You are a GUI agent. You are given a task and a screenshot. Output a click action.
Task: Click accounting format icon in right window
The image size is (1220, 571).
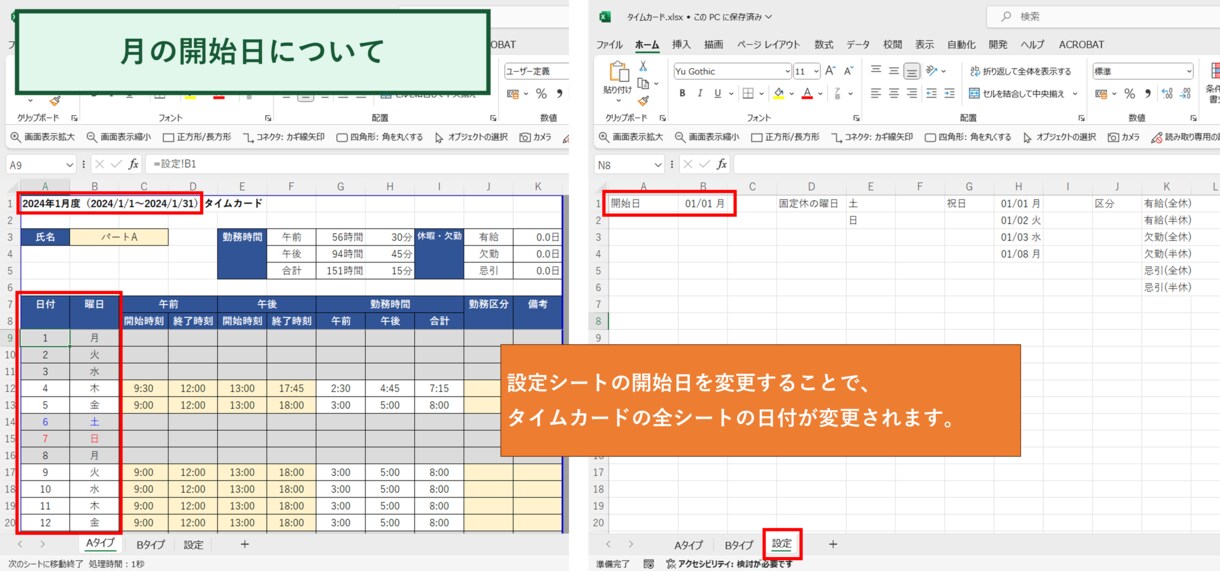pos(1102,93)
